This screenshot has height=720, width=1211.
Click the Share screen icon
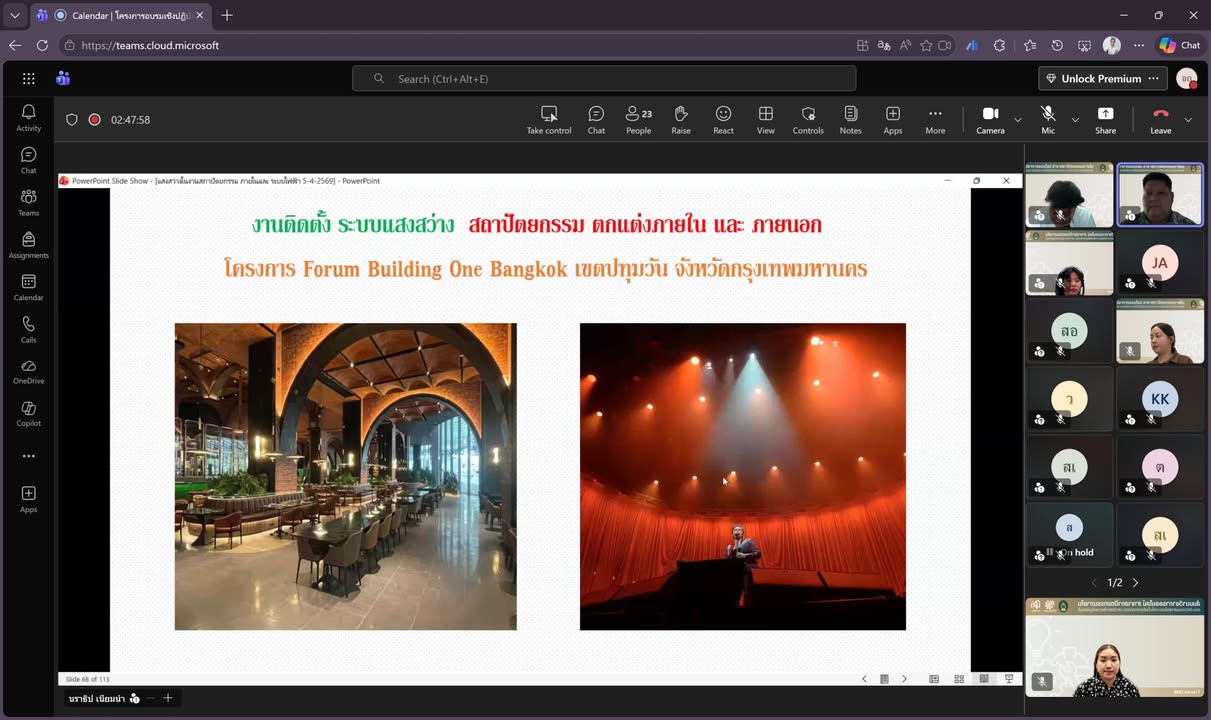pos(1105,119)
